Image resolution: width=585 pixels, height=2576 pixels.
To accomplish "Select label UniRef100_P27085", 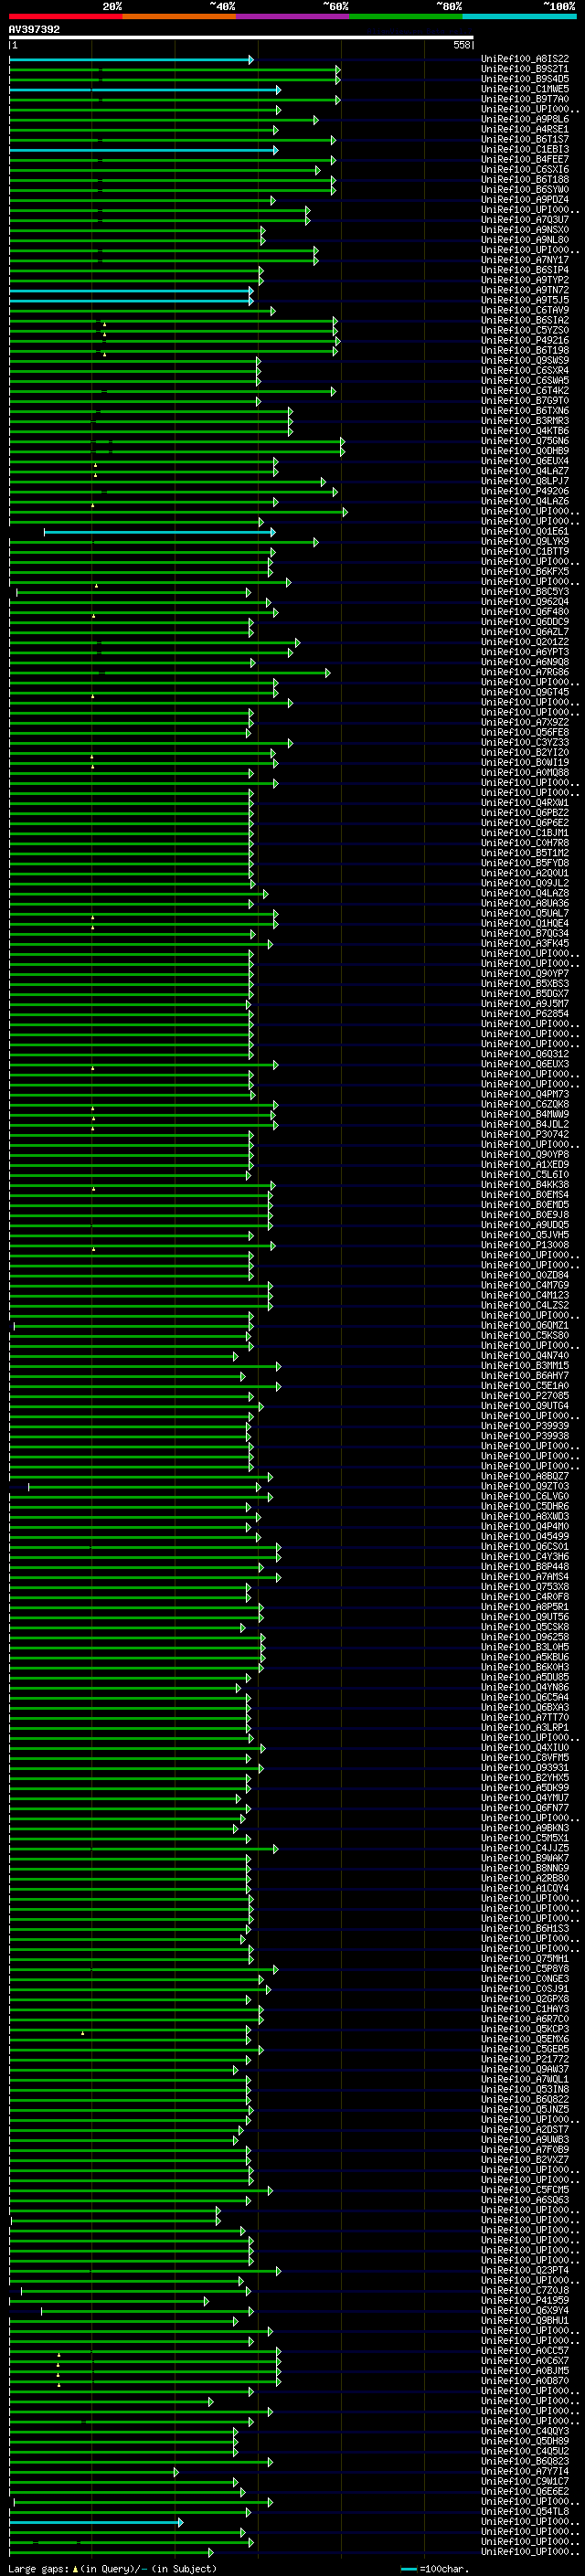I will point(525,1396).
